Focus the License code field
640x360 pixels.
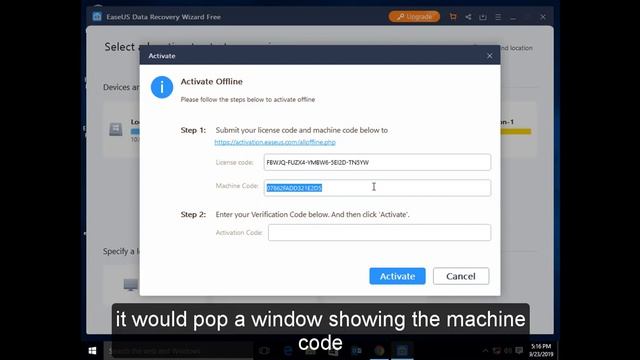[x=377, y=162]
